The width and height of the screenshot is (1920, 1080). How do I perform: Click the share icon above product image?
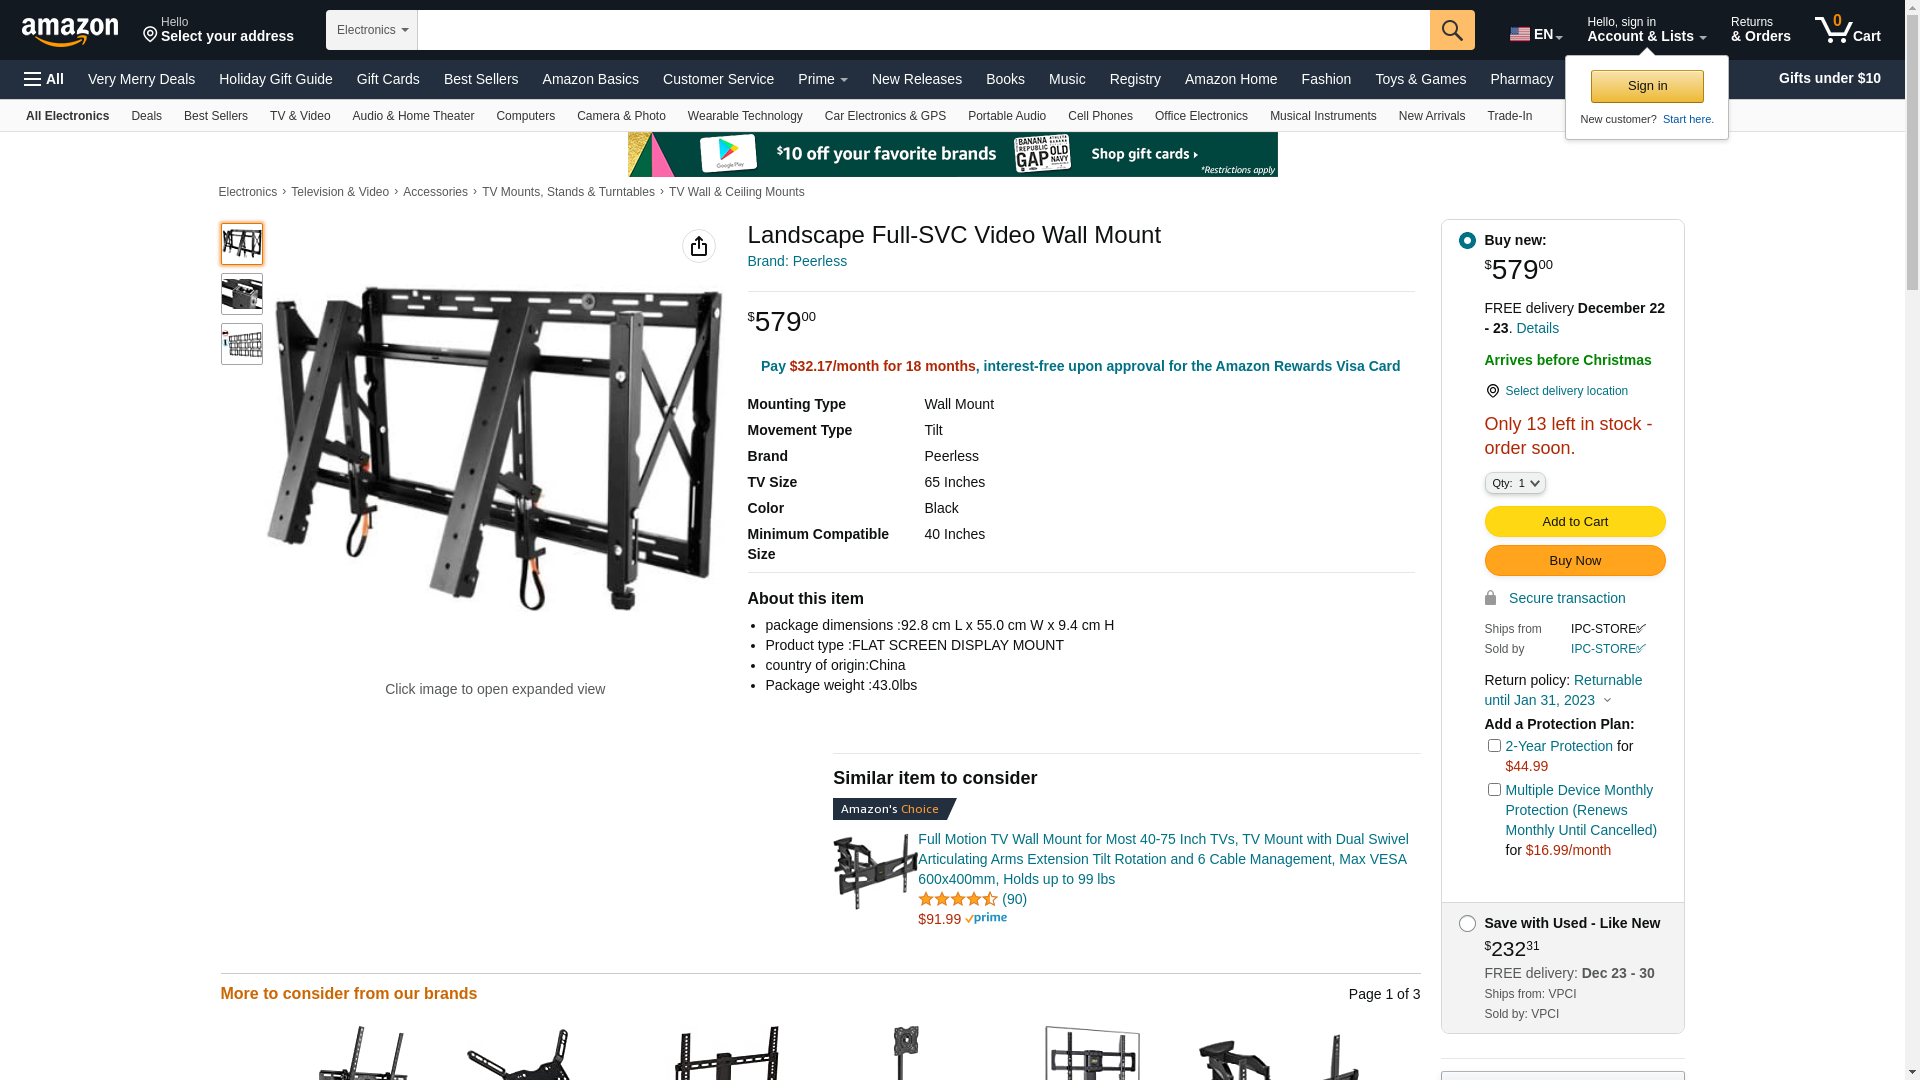pyautogui.click(x=699, y=246)
